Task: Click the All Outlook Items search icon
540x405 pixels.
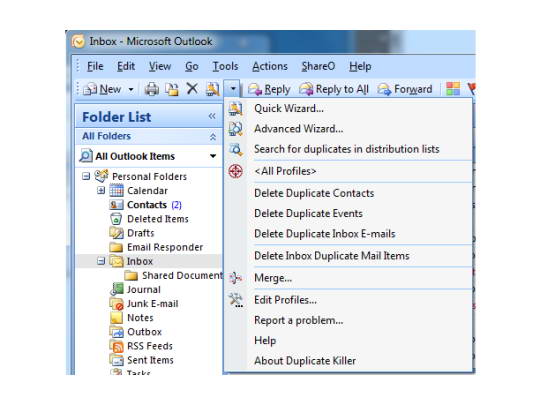Action: click(x=86, y=156)
